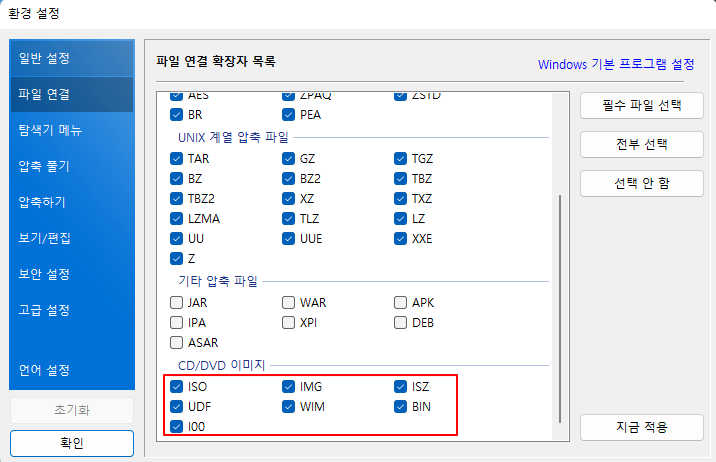
Task: Toggle the TXZ checkbox
Action: [x=400, y=199]
